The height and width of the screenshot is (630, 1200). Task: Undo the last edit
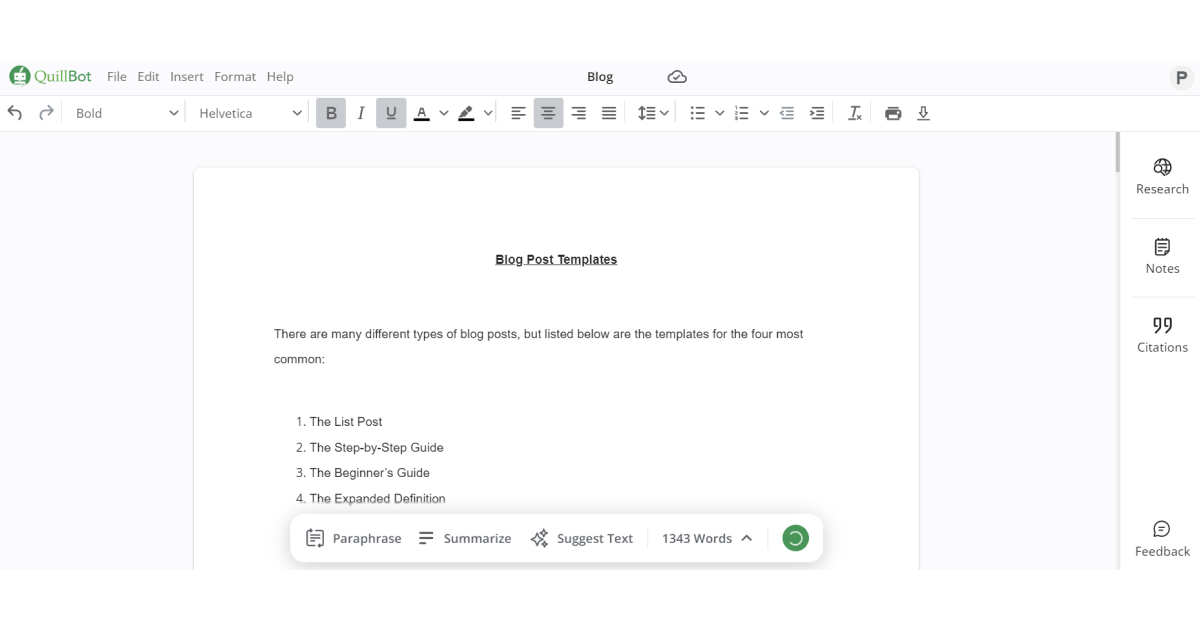[x=15, y=113]
